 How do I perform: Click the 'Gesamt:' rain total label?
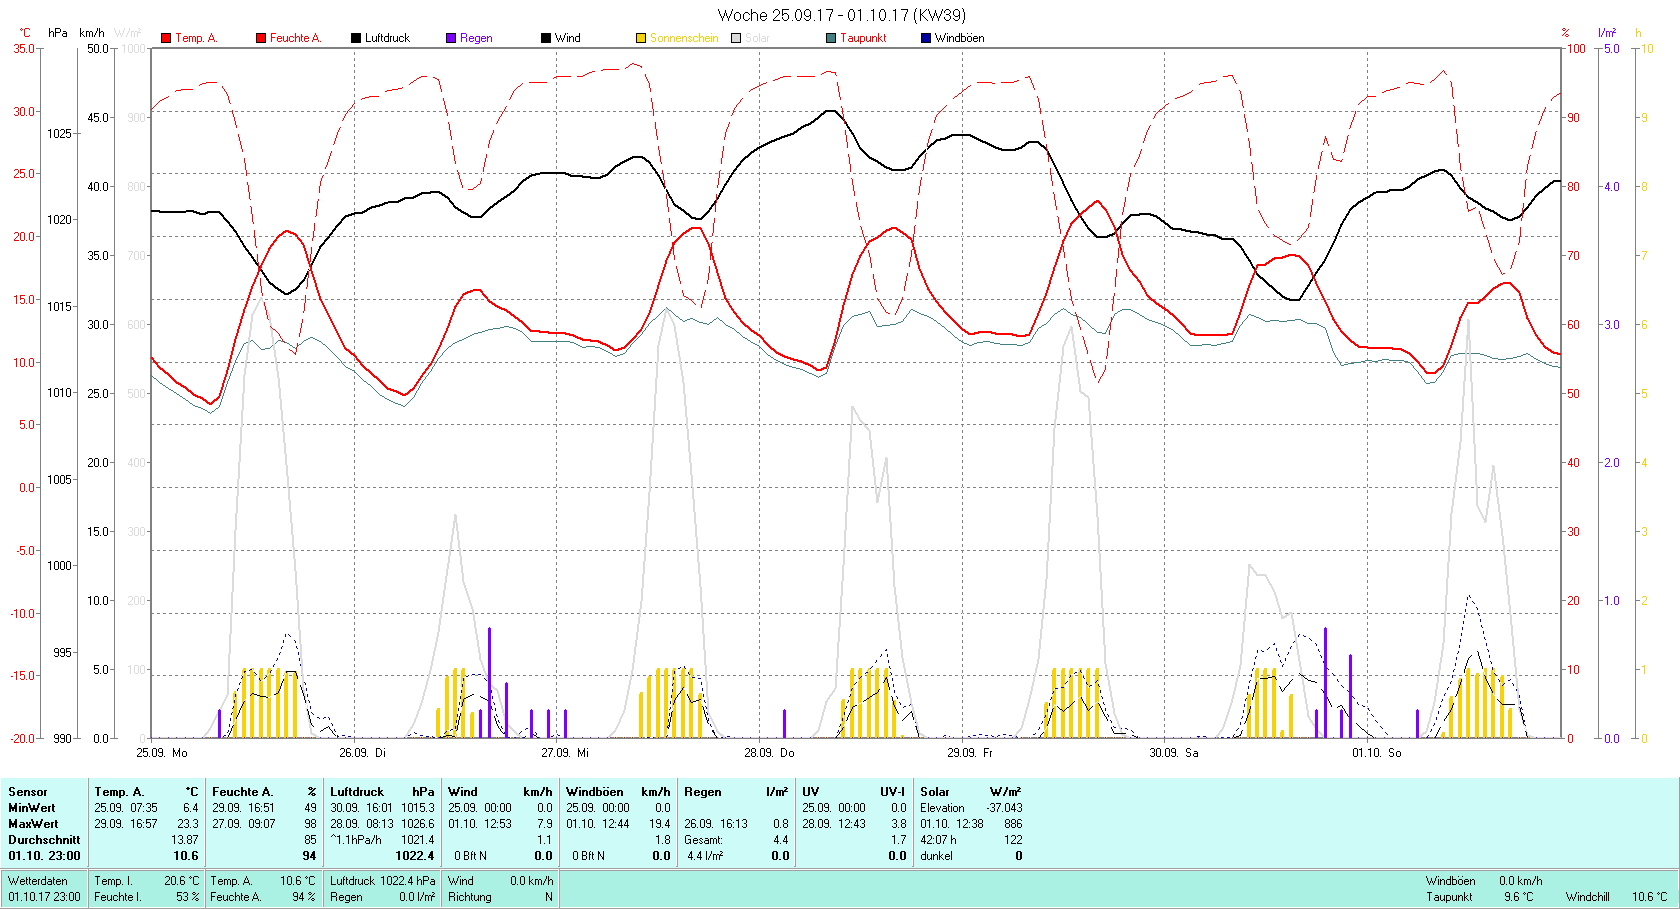(x=703, y=840)
